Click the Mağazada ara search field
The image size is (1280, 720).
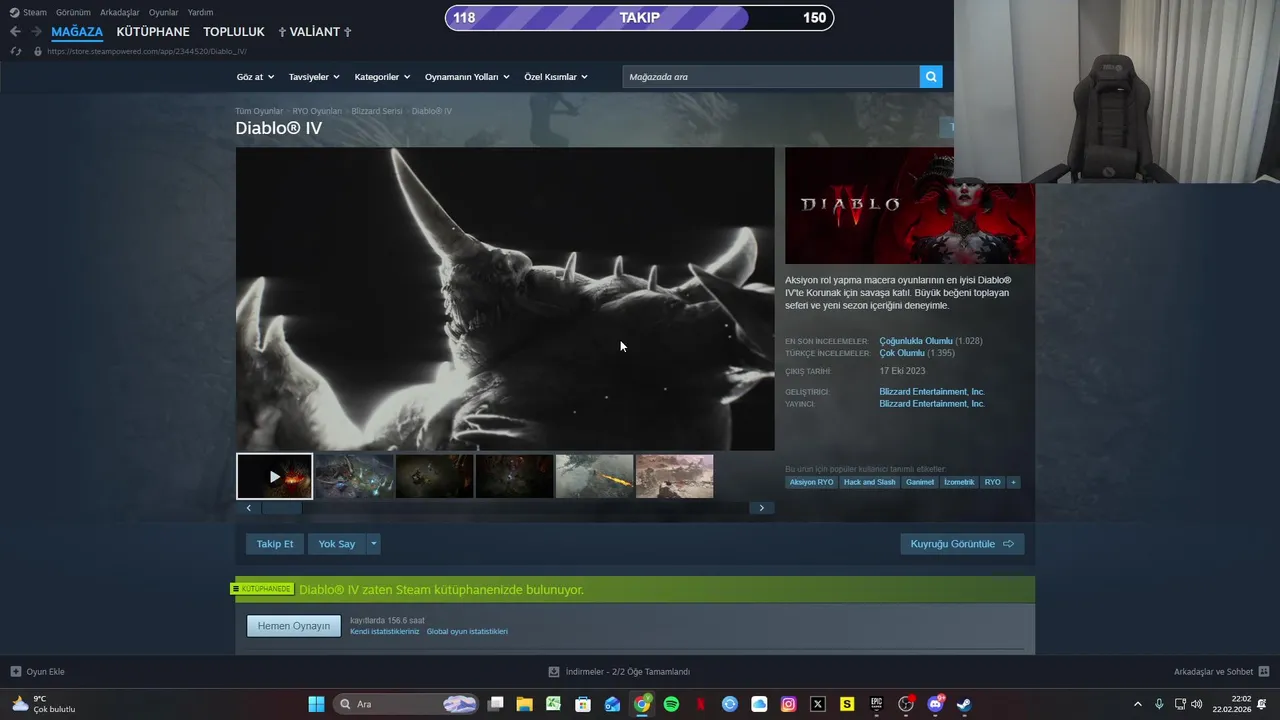(x=771, y=77)
